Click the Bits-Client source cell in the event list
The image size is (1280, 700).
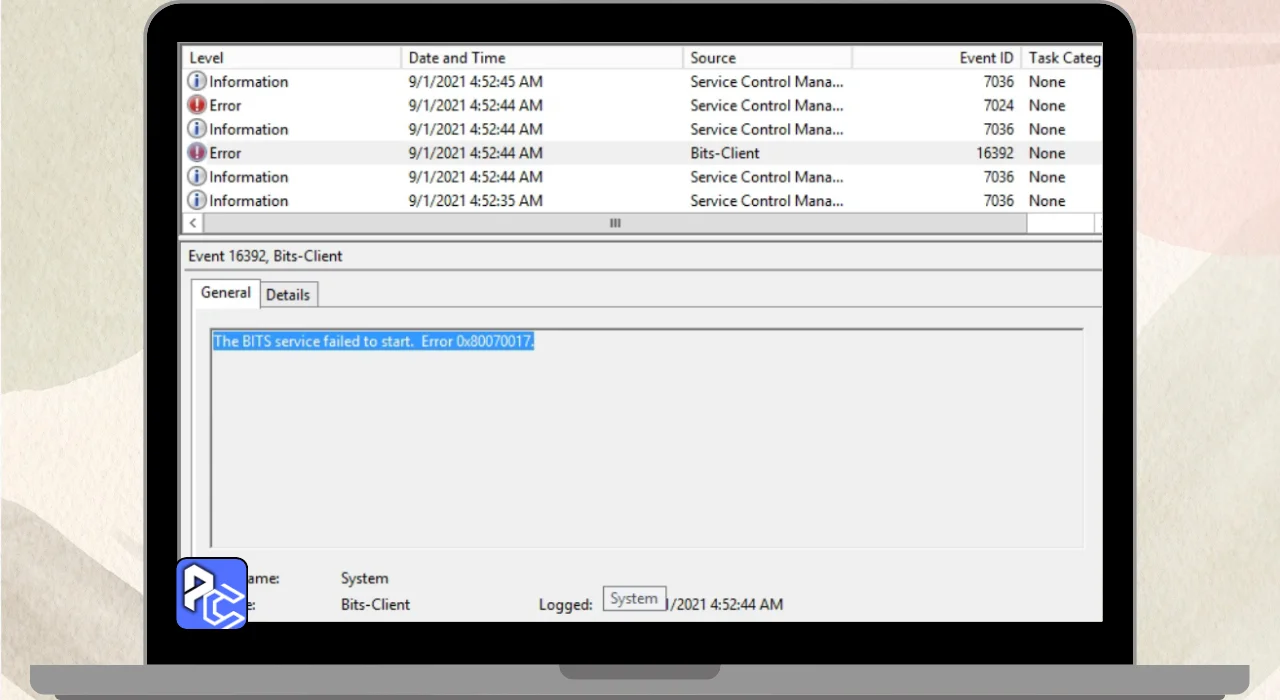(725, 153)
